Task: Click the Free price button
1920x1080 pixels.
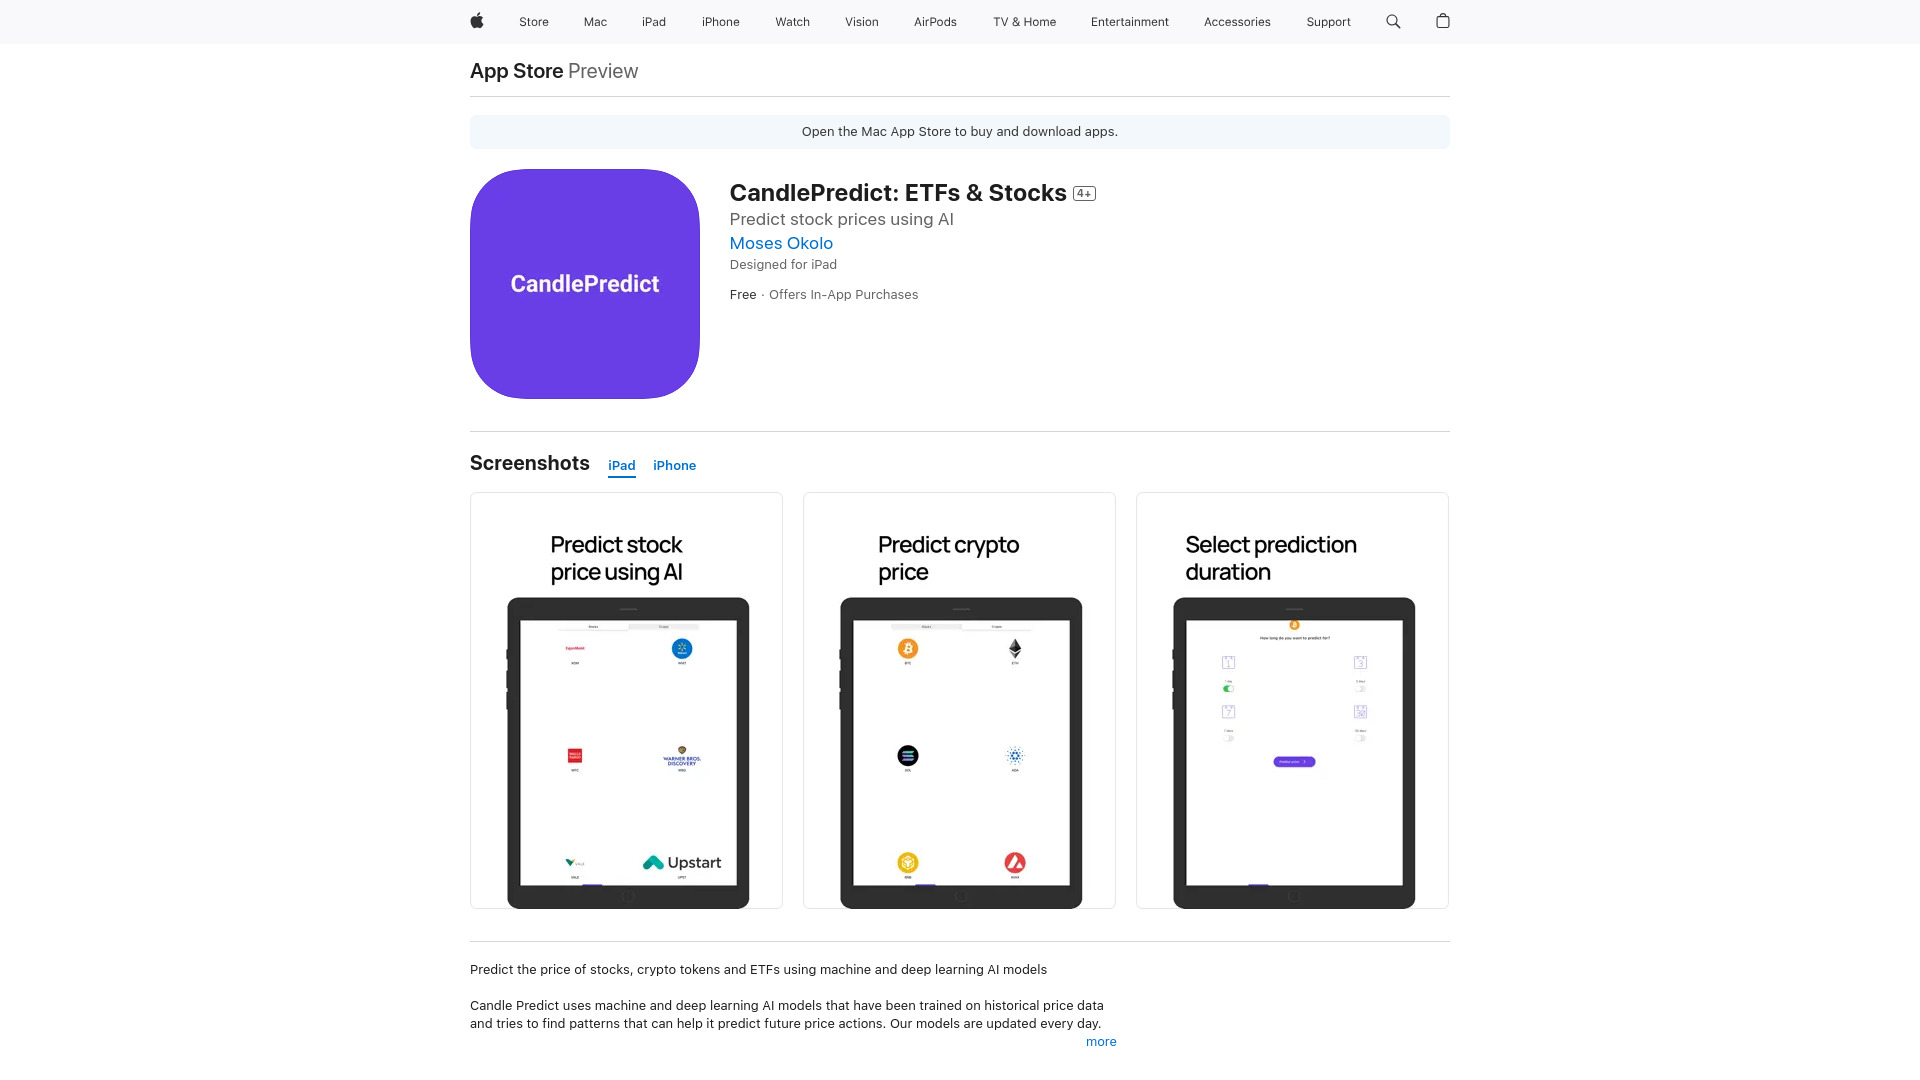Action: tap(741, 294)
